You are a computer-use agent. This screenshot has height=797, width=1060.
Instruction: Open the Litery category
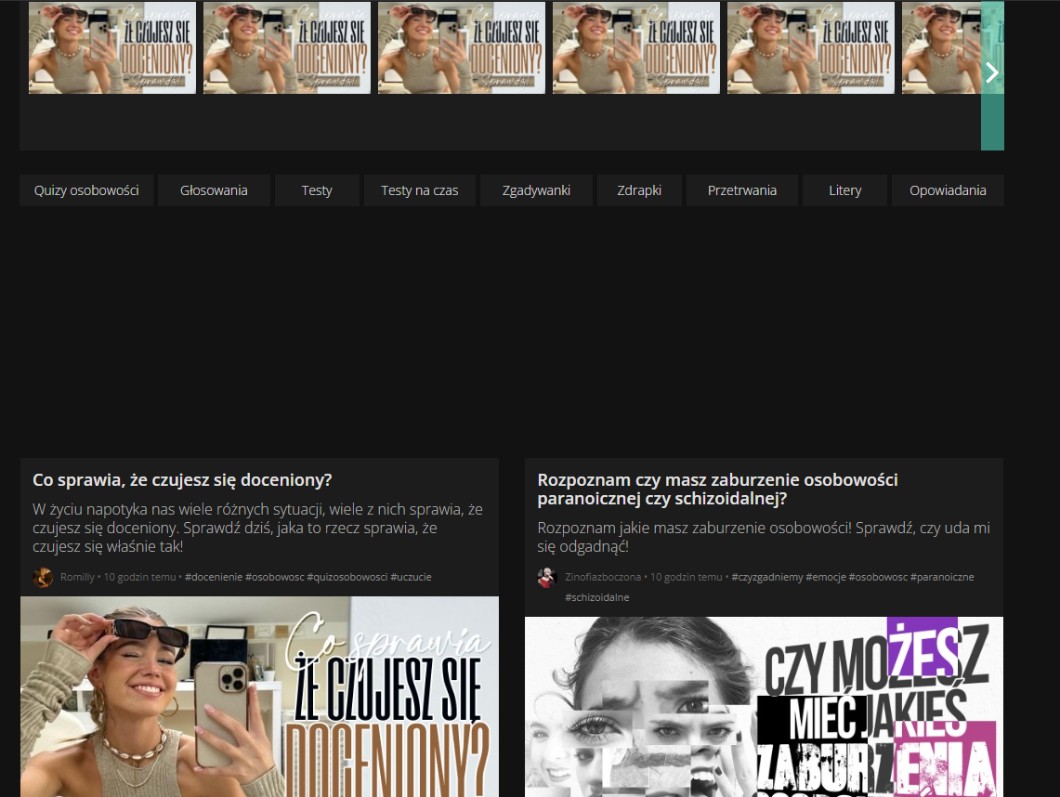coord(845,190)
